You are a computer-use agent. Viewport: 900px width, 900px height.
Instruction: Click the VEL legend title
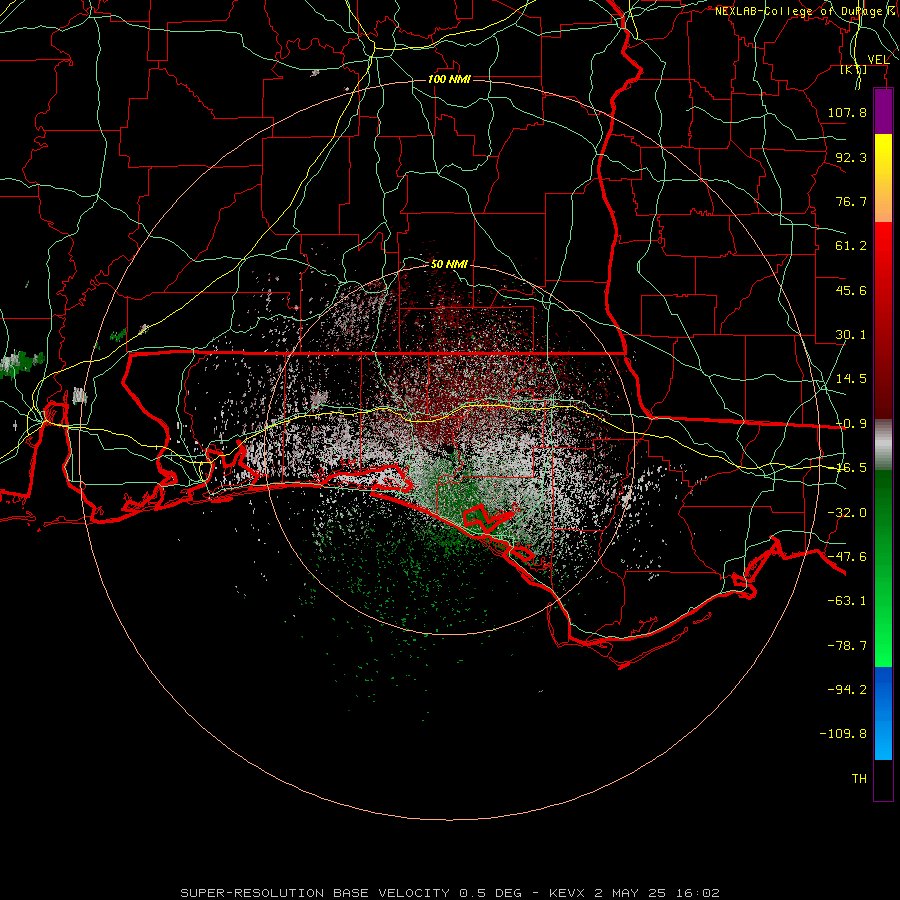pyautogui.click(x=878, y=59)
